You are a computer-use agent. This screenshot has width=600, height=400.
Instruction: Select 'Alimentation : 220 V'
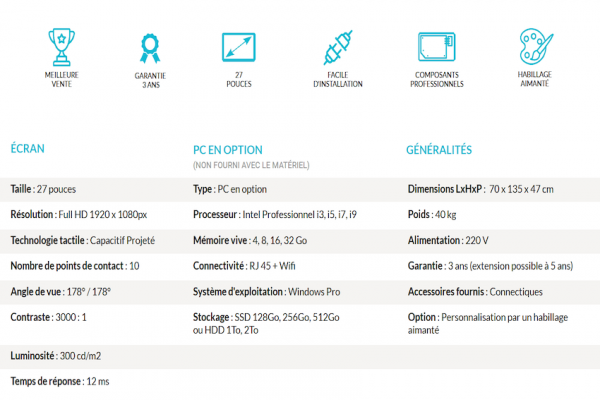pyautogui.click(x=448, y=240)
